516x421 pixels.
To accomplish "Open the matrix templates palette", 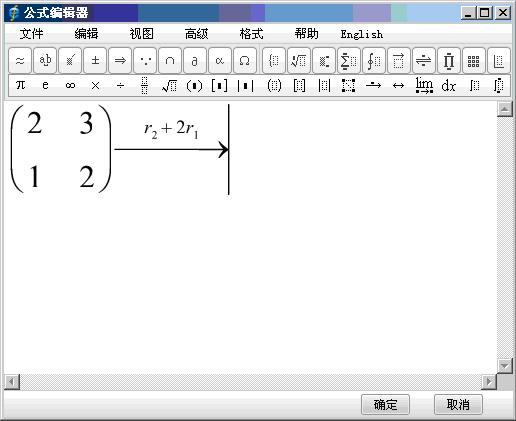I will click(x=473, y=61).
